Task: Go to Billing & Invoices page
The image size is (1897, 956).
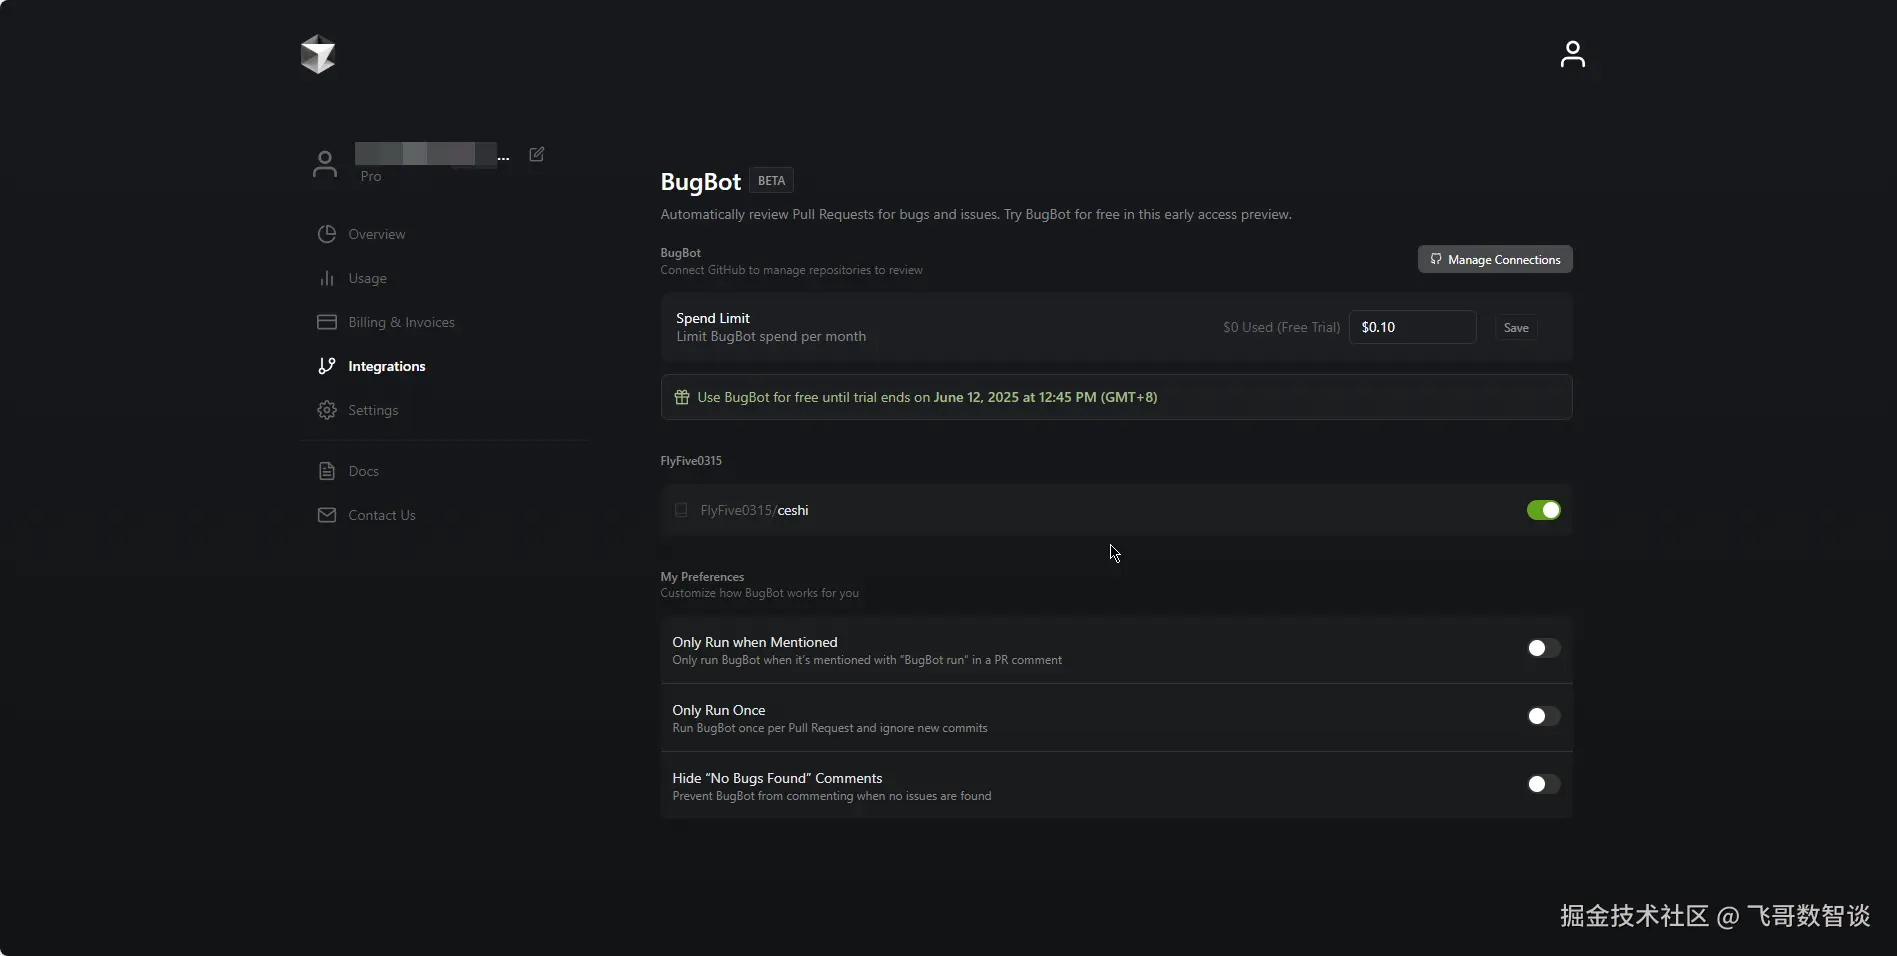Action: 401,322
